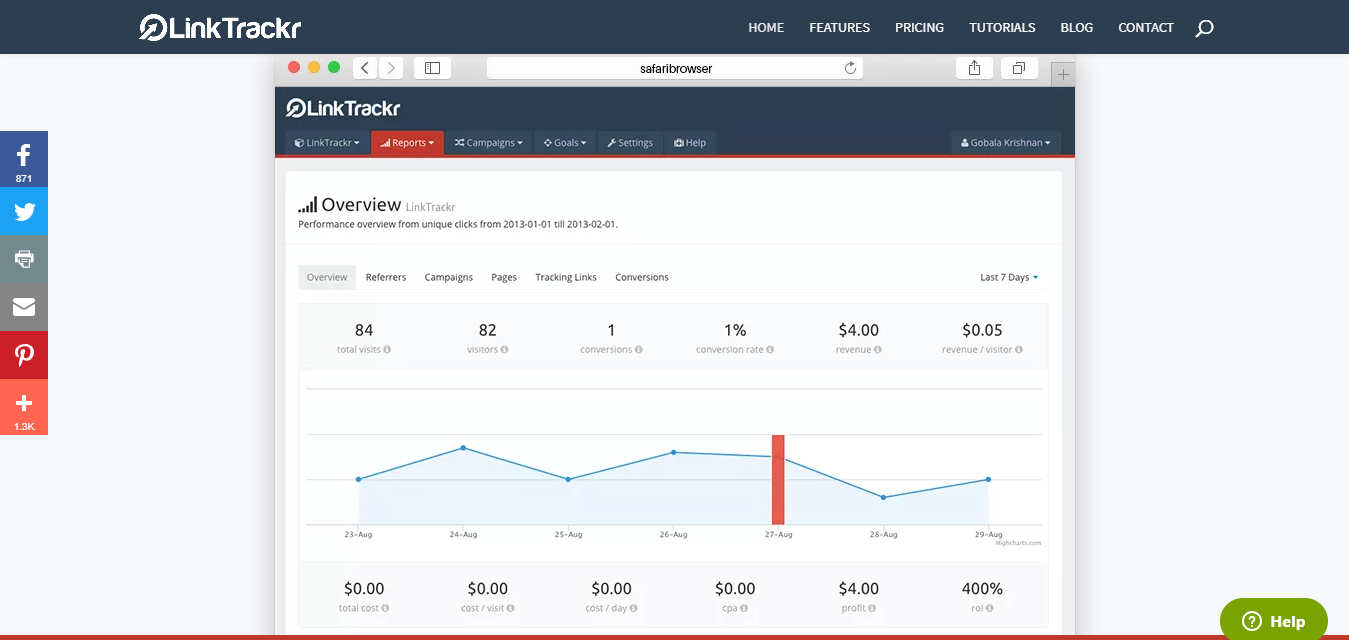The image size is (1349, 640).
Task: Click Safari share icon
Action: tap(974, 68)
